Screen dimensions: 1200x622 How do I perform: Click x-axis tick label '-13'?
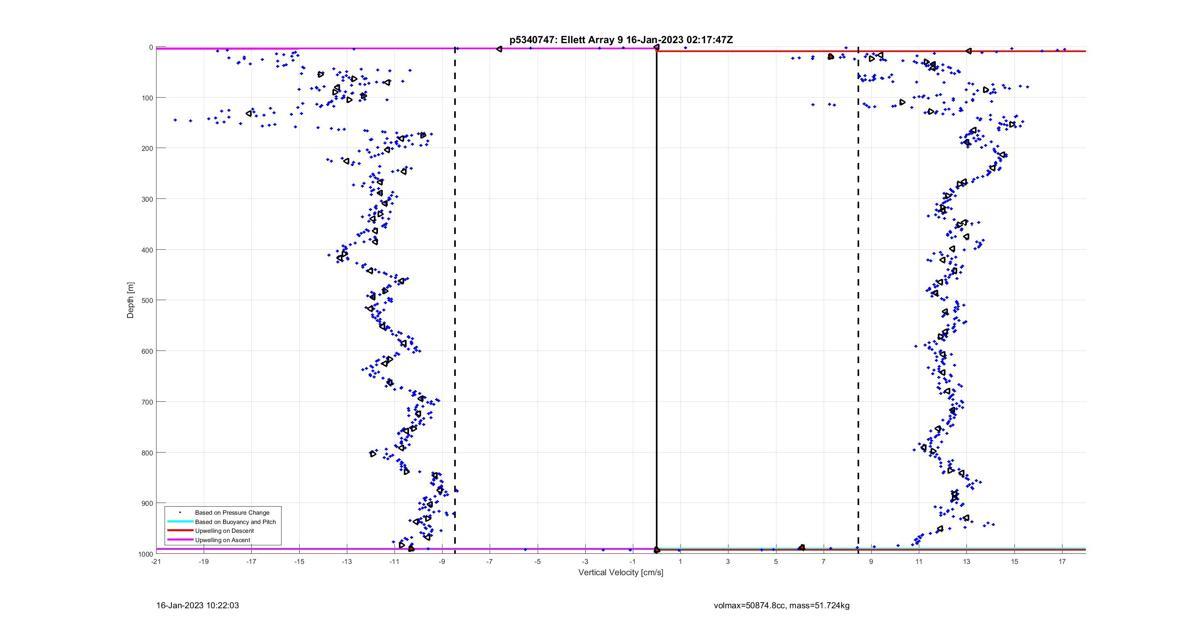click(347, 561)
